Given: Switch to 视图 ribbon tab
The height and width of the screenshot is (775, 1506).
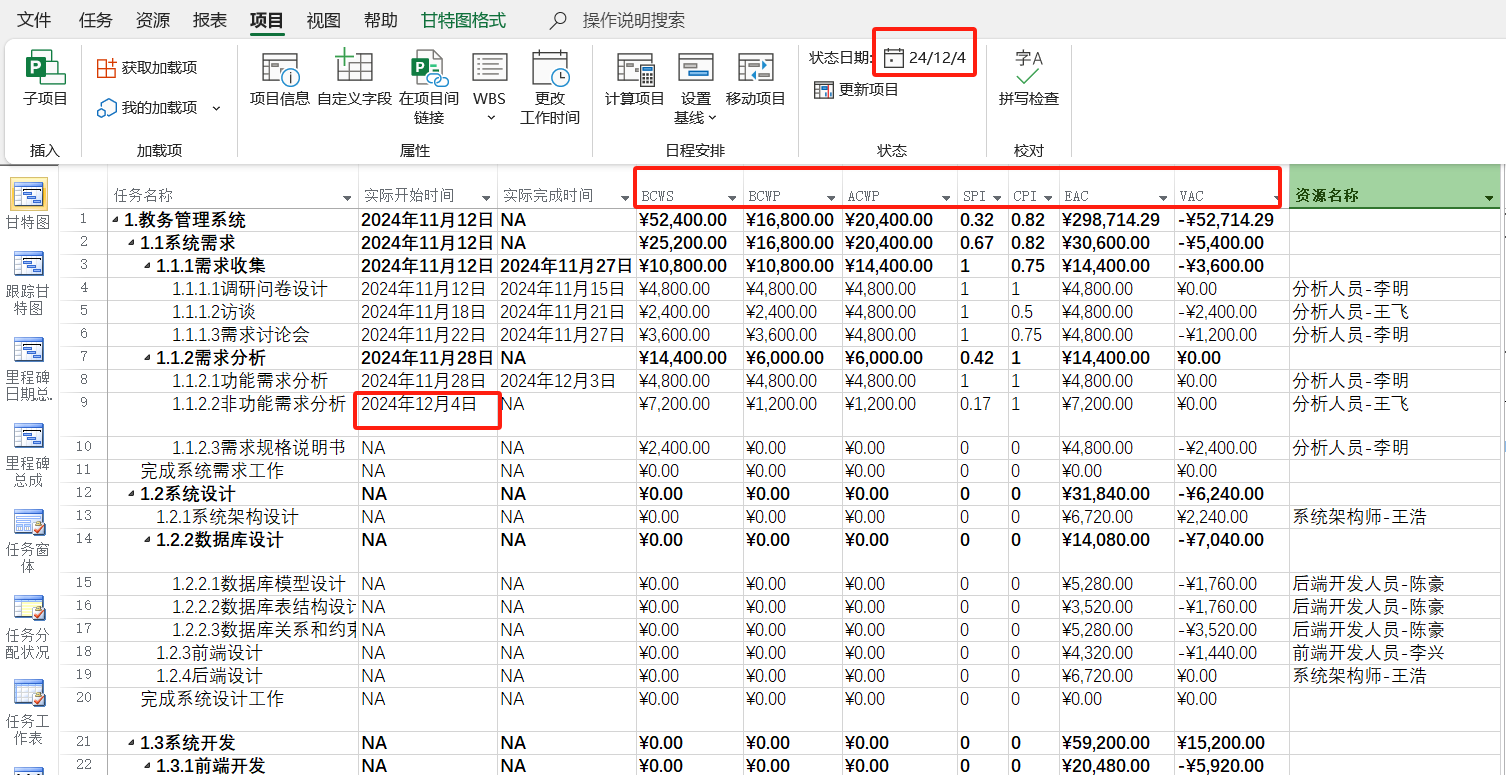Looking at the screenshot, I should (x=323, y=20).
